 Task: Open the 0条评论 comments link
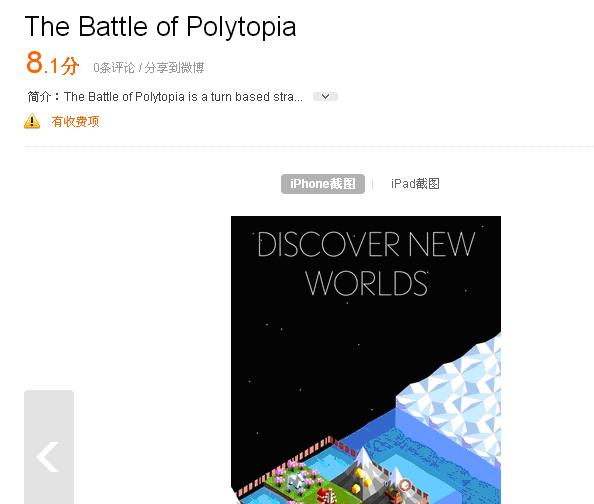(114, 68)
